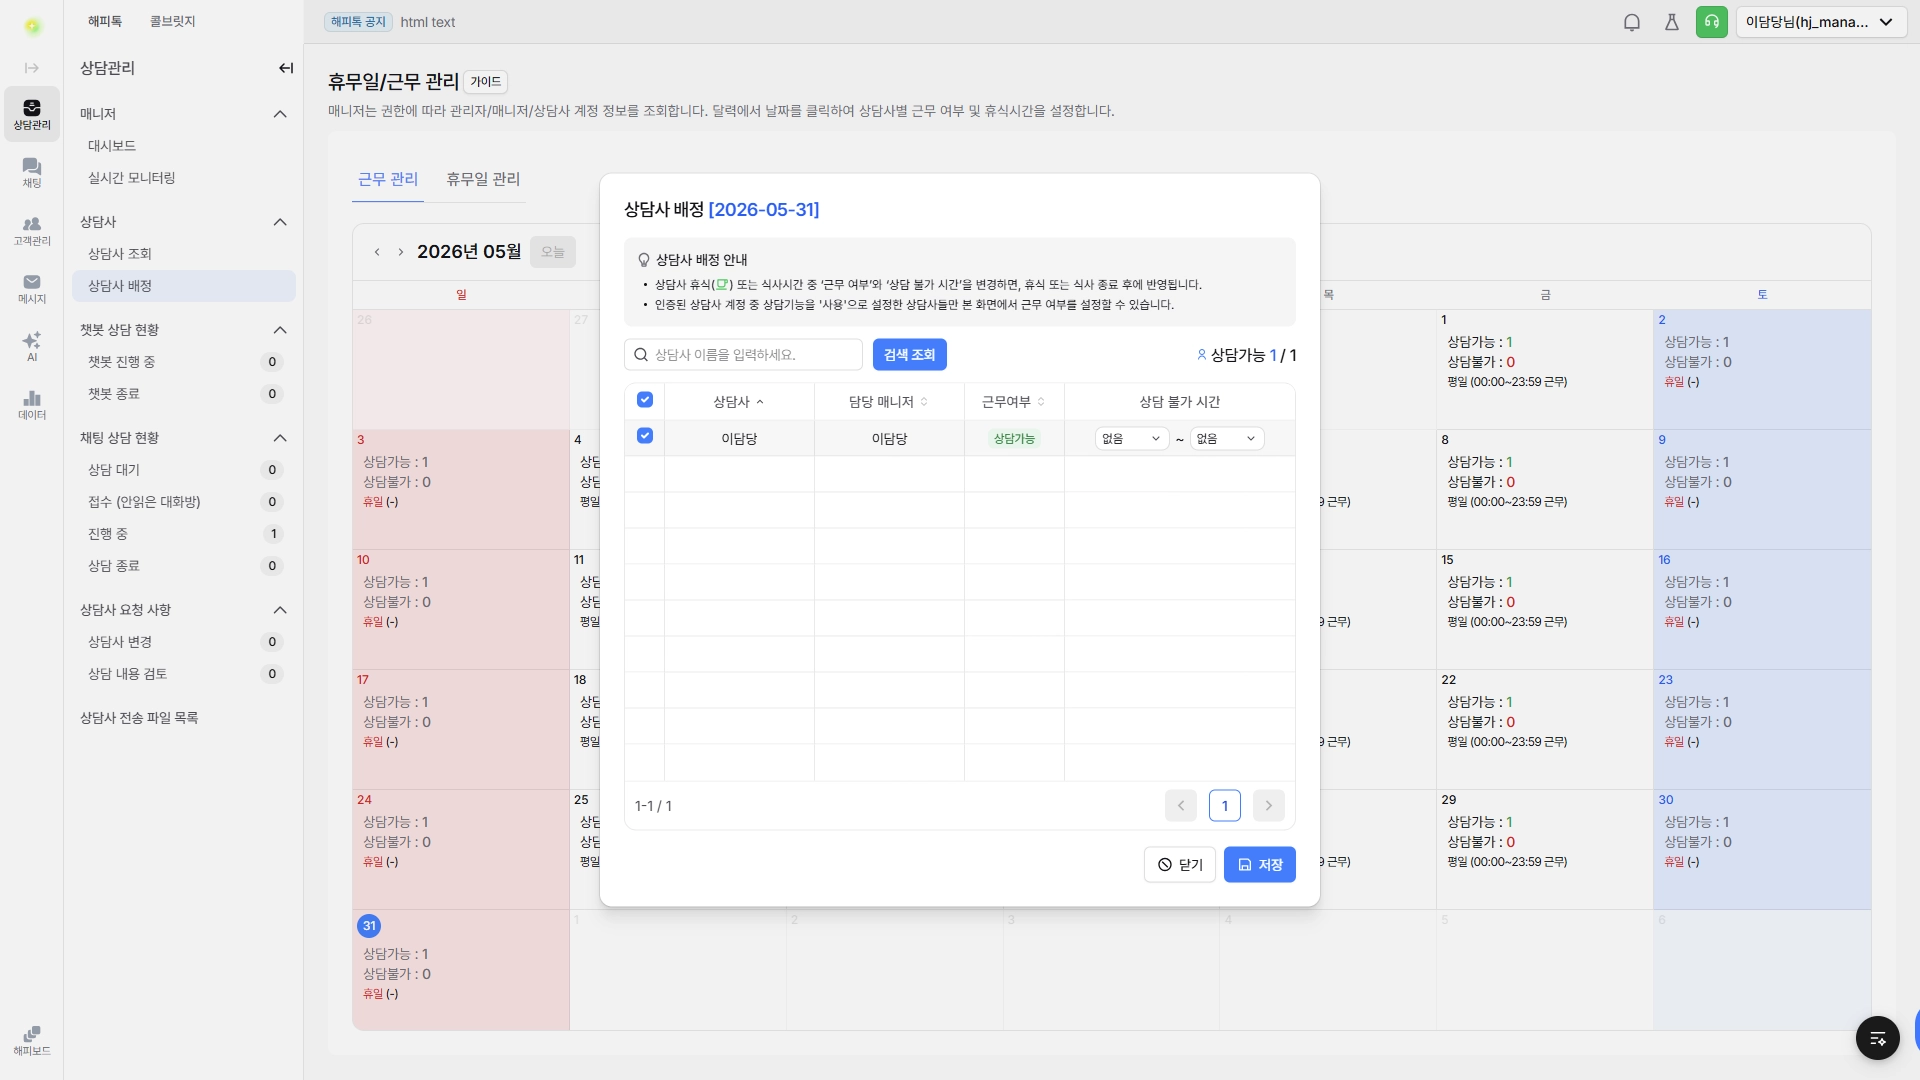The image size is (1920, 1080).
Task: Click the 해피톡 공지 badge
Action: [x=358, y=22]
